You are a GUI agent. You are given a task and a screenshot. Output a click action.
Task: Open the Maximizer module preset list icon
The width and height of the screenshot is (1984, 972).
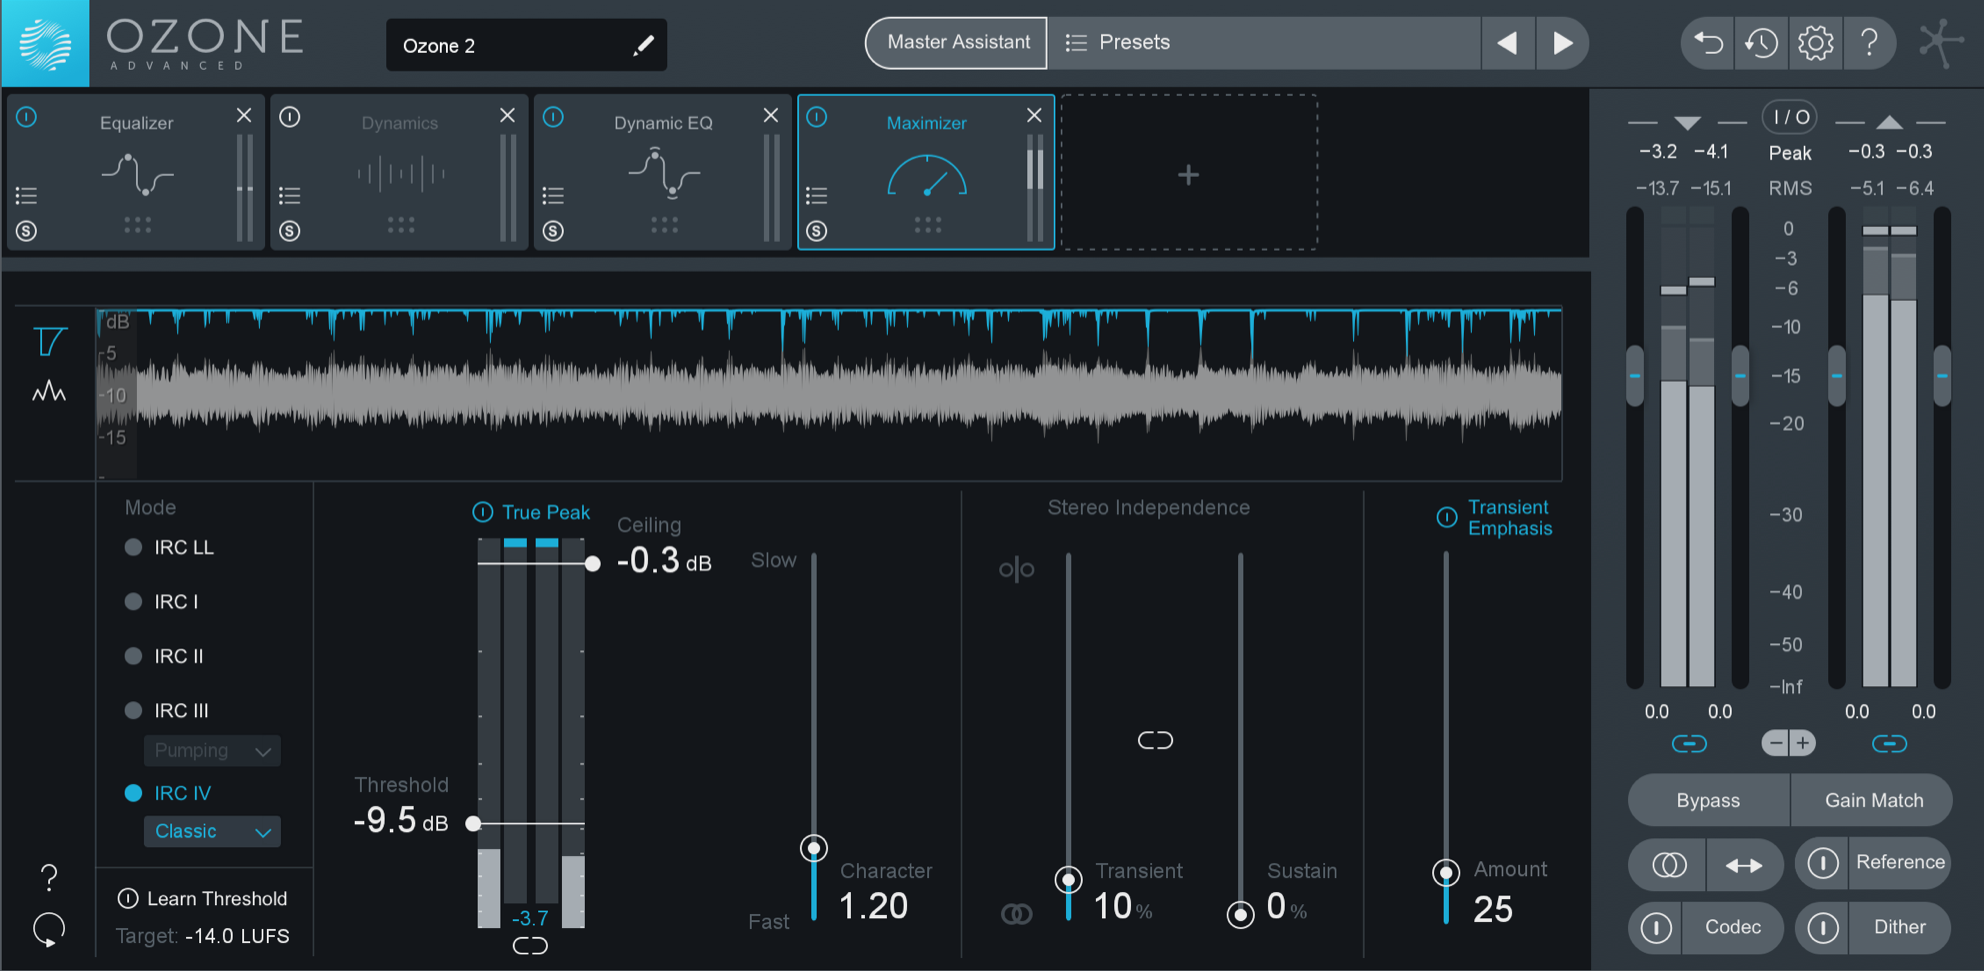(x=817, y=195)
